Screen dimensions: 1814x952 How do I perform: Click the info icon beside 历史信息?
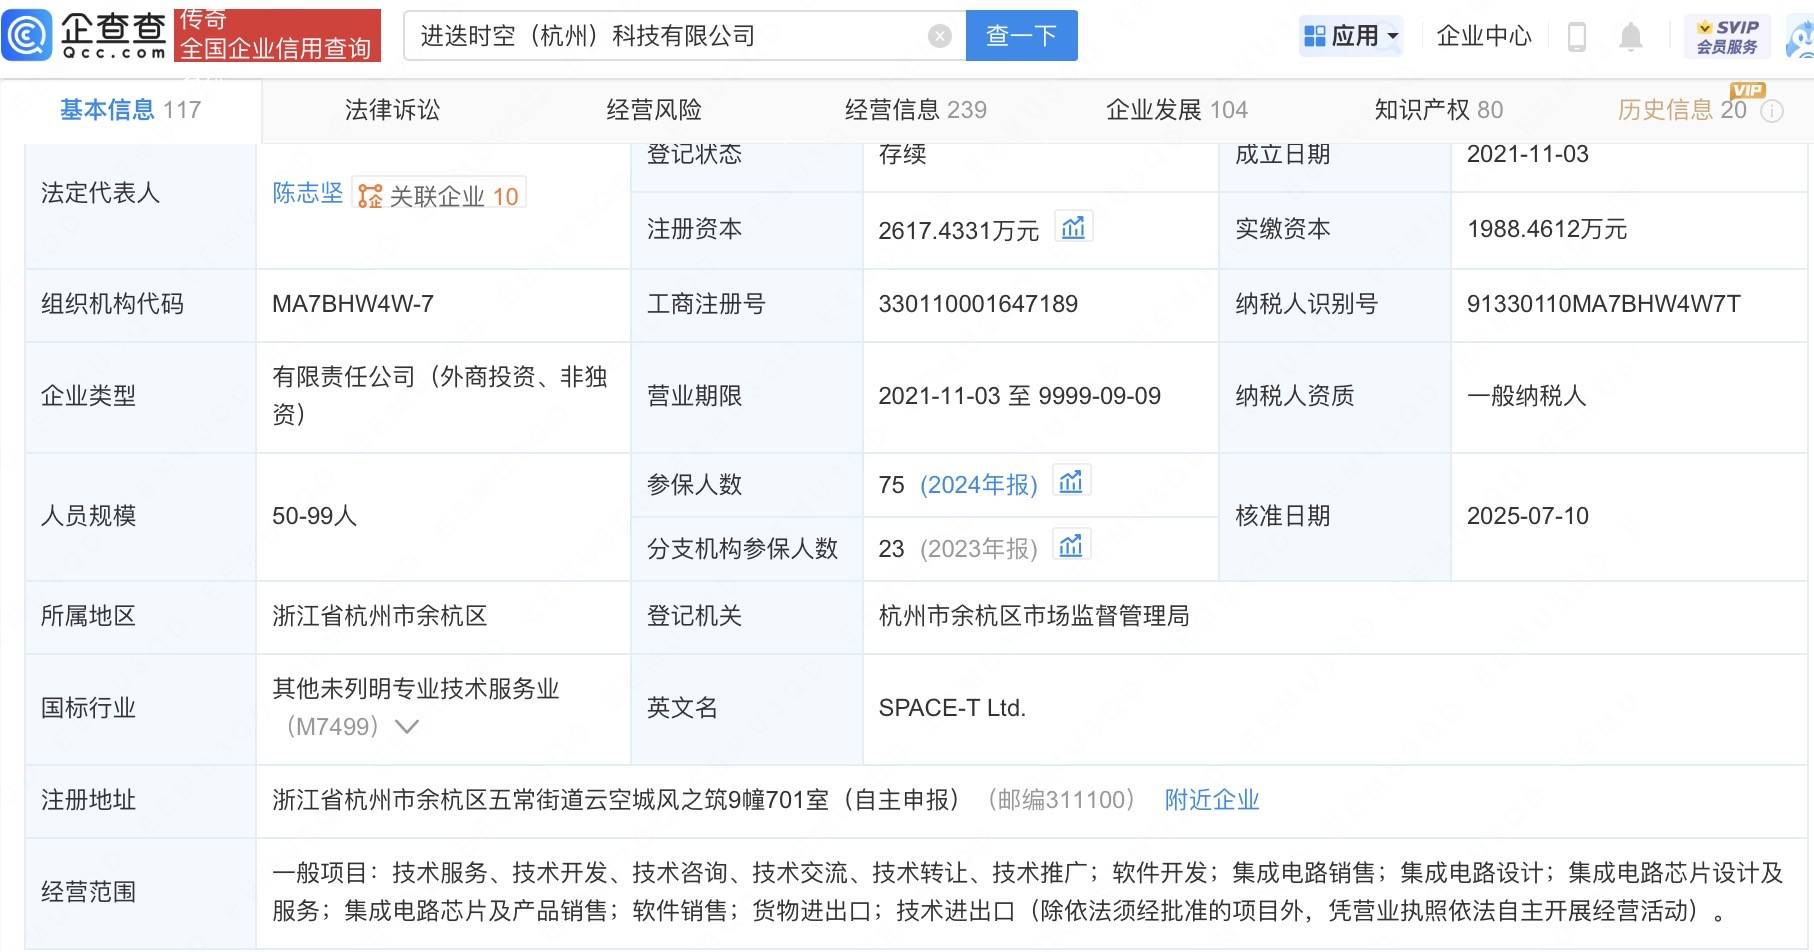pyautogui.click(x=1772, y=111)
